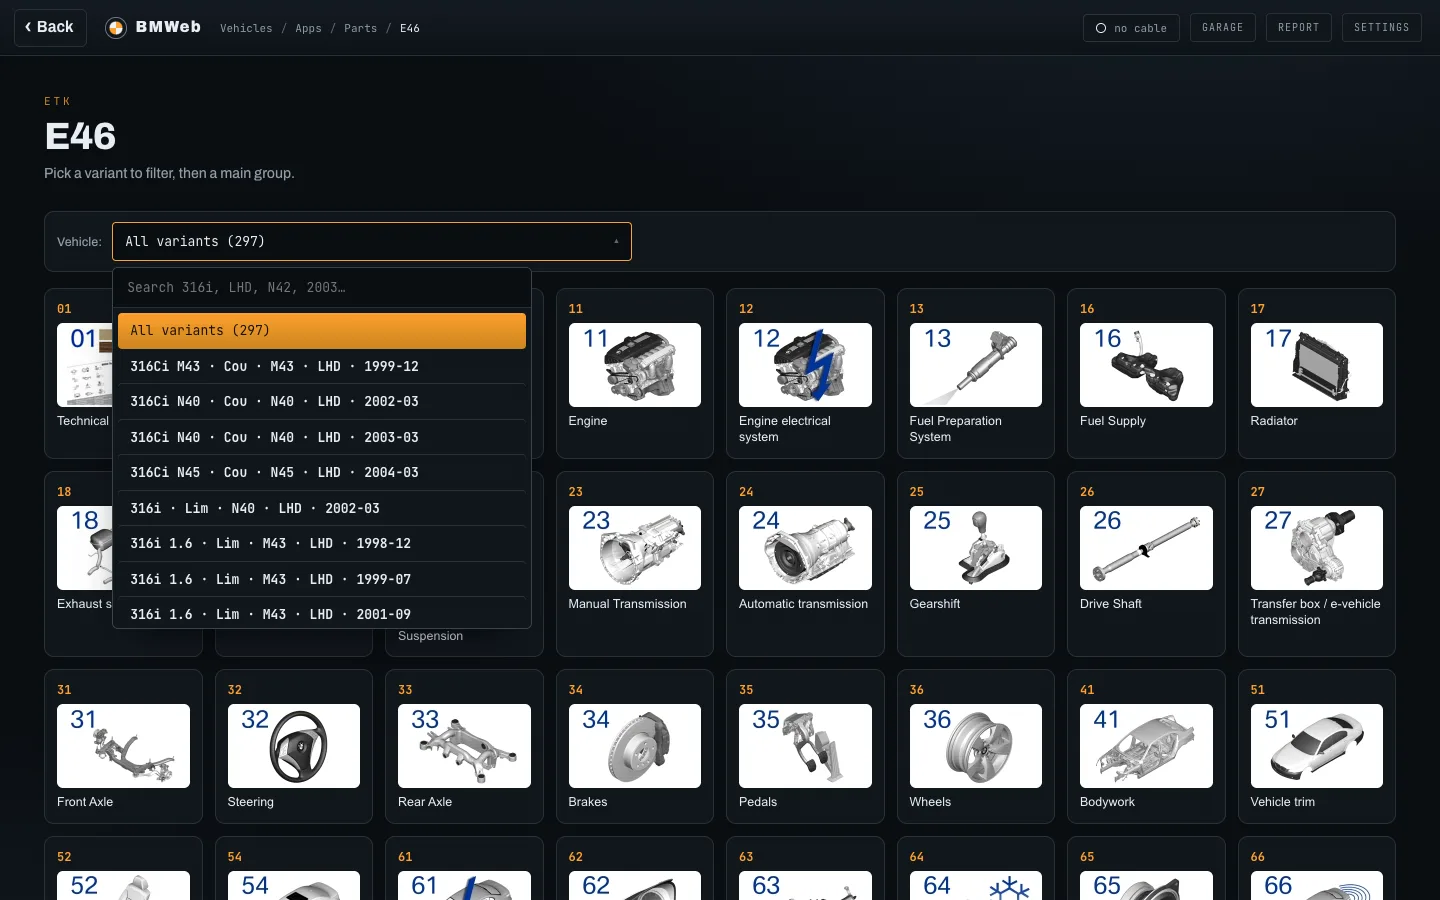Image resolution: width=1440 pixels, height=900 pixels.
Task: Select 316i 1.6 Lim M43 1998-12
Action: click(322, 543)
